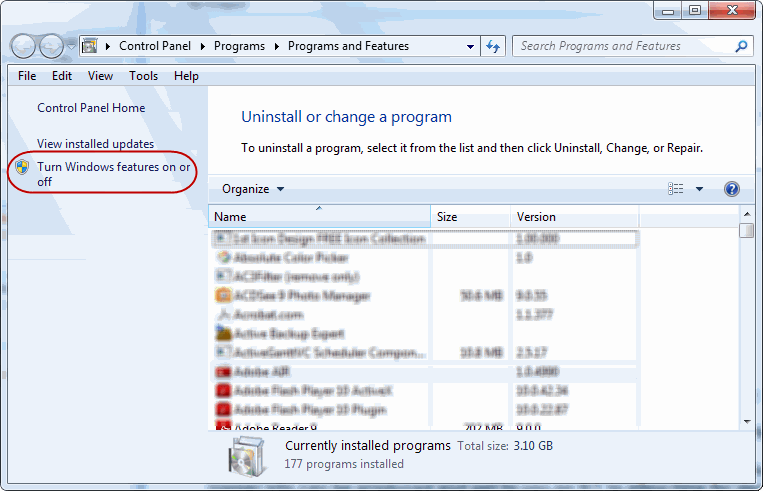Image resolution: width=763 pixels, height=491 pixels.
Task: Click the shield icon beside Turn Windows features
Action: (22, 168)
